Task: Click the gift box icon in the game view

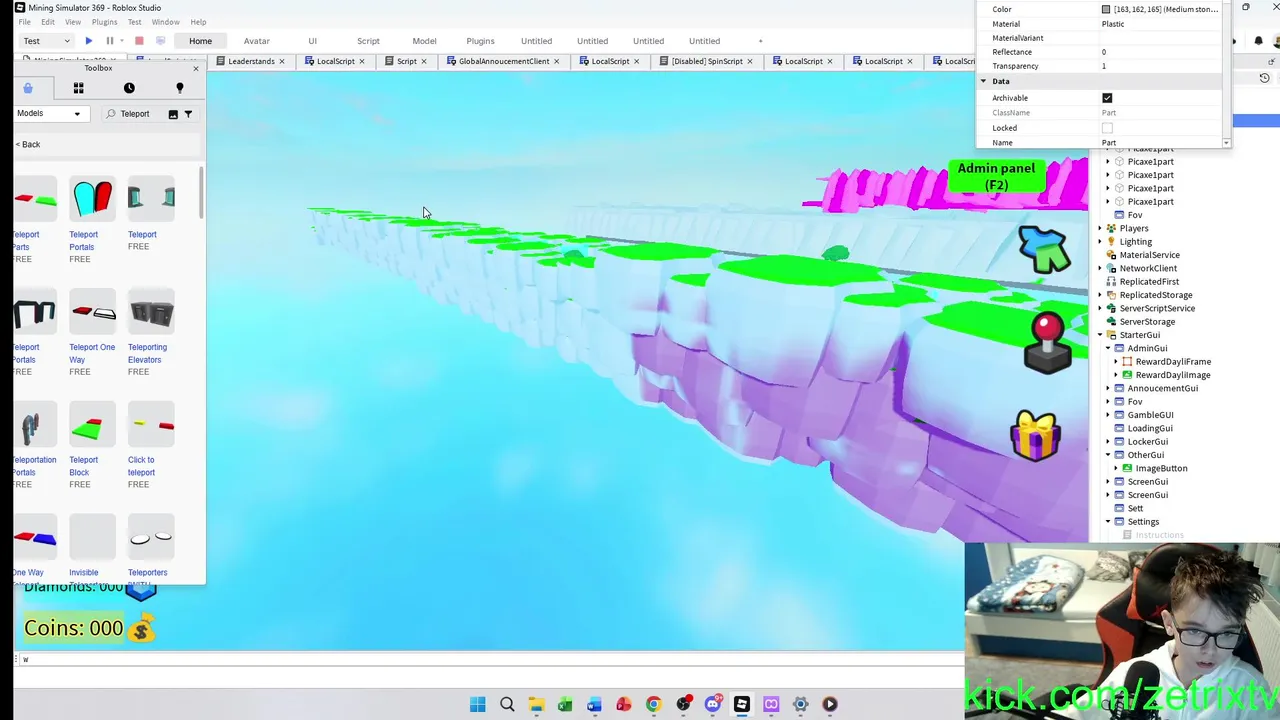Action: (1035, 437)
